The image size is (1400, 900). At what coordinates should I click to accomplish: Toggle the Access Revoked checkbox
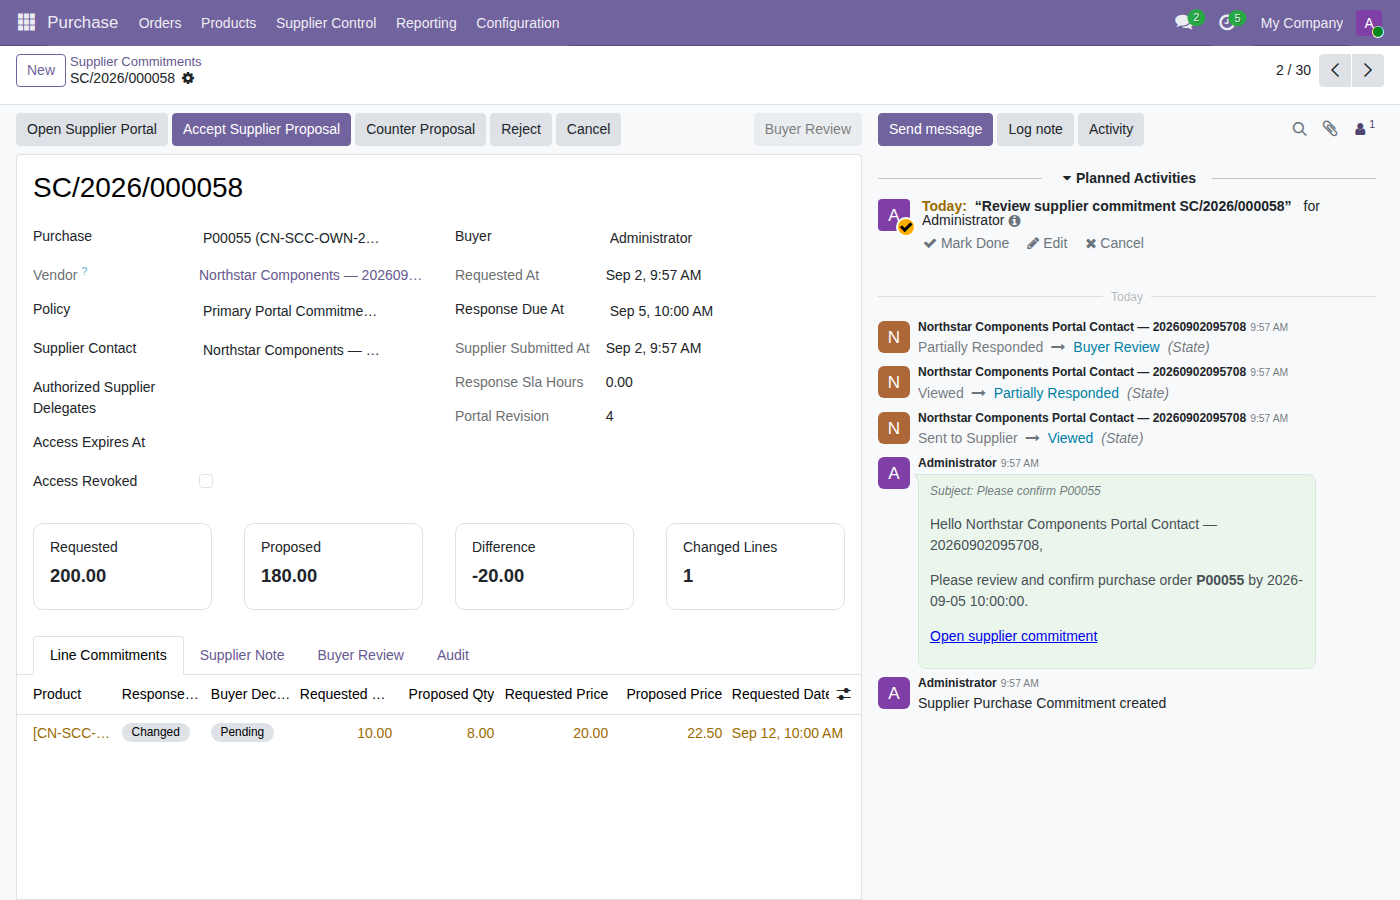pyautogui.click(x=206, y=481)
